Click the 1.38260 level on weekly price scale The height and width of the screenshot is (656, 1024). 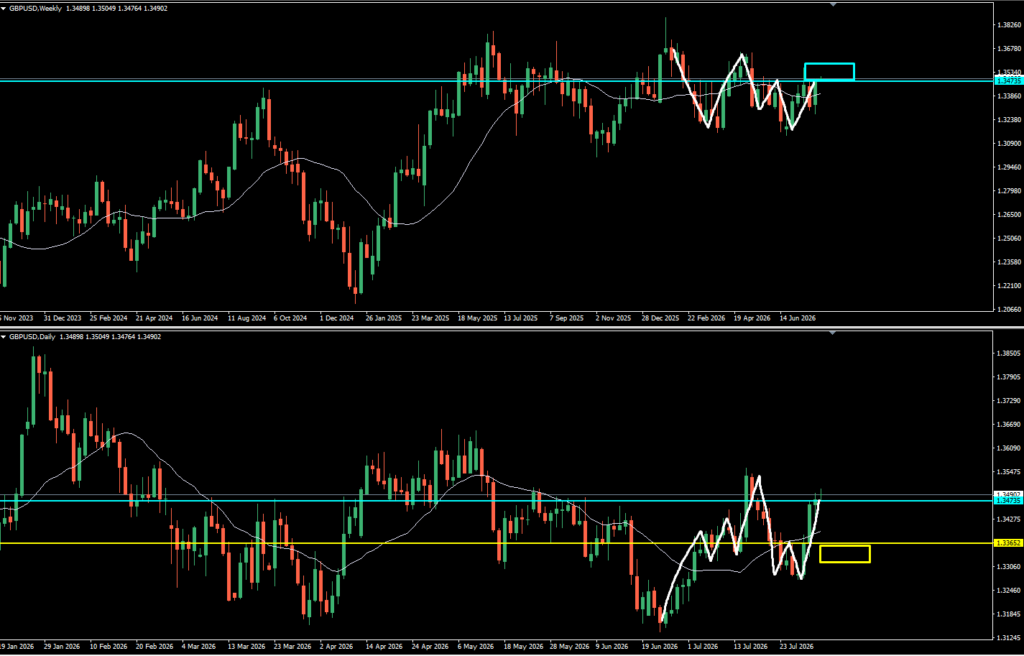pyautogui.click(x=1010, y=25)
